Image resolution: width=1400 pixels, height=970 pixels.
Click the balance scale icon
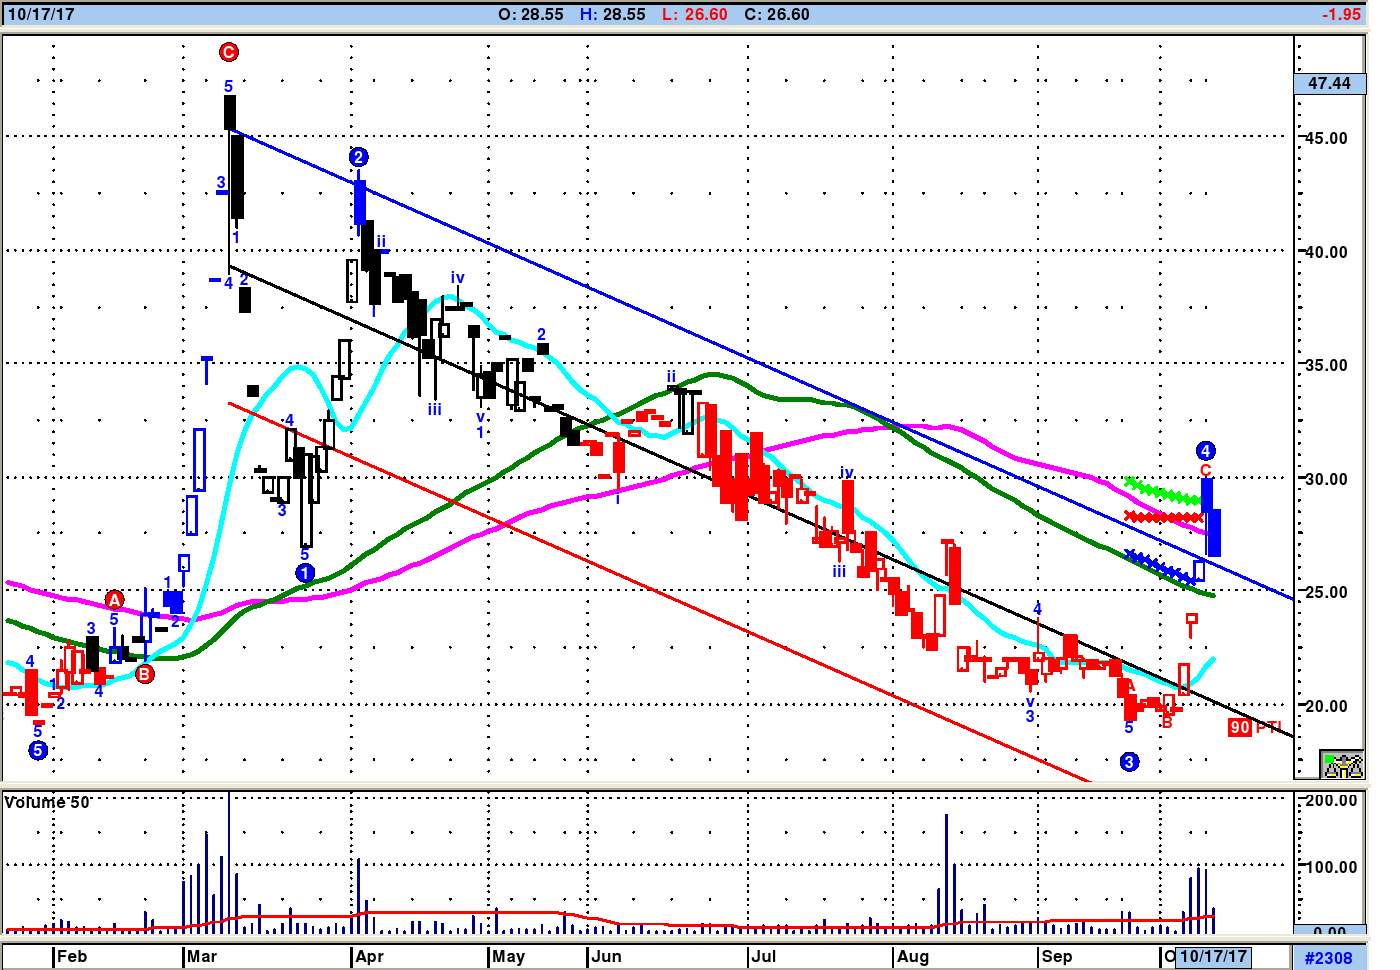tap(1342, 765)
